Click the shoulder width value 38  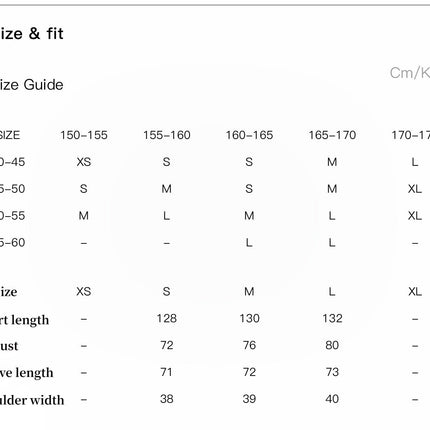(x=167, y=399)
